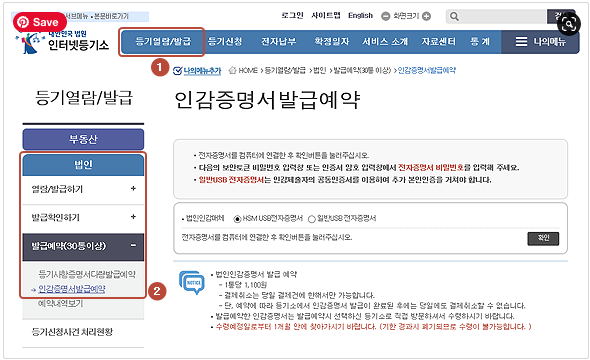Click the 인감증명서발급예약 page heading
Image resolution: width=590 pixels, height=360 pixels.
pos(267,100)
